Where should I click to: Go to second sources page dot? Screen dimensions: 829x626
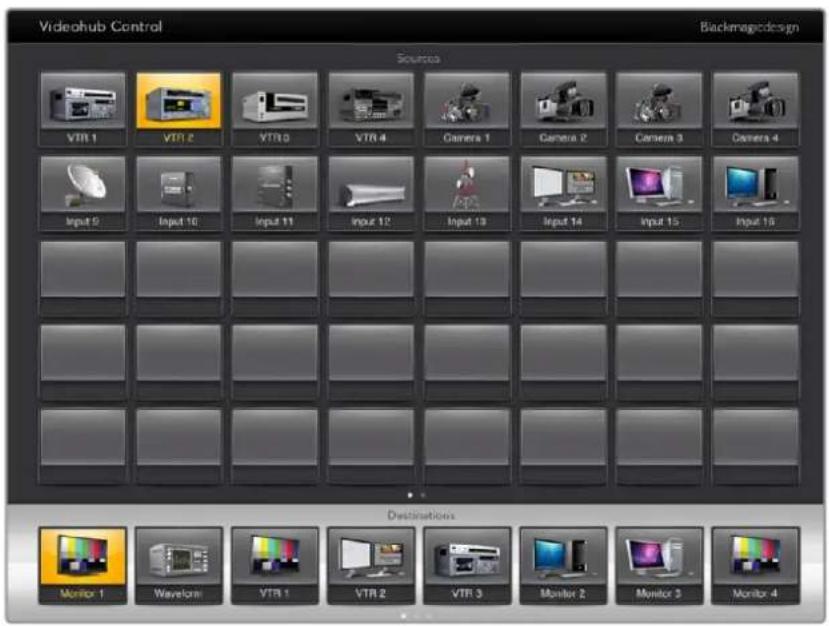pyautogui.click(x=422, y=495)
